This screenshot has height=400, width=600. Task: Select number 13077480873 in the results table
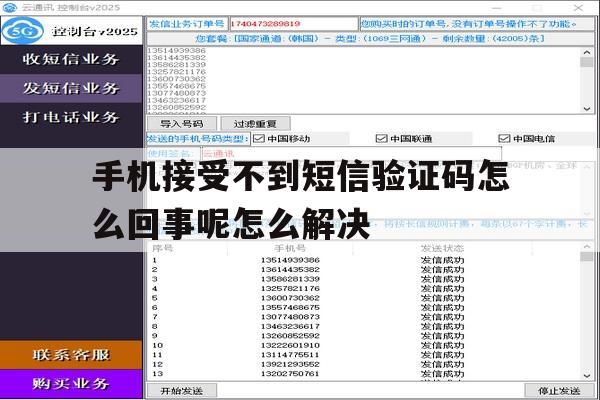290,317
